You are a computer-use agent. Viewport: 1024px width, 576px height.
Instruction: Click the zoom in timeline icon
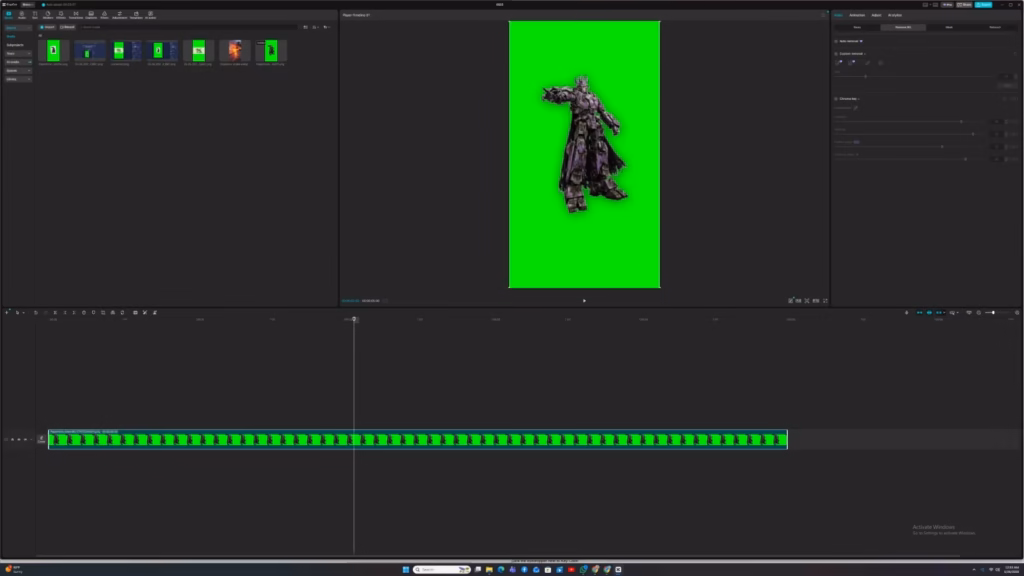1017,313
